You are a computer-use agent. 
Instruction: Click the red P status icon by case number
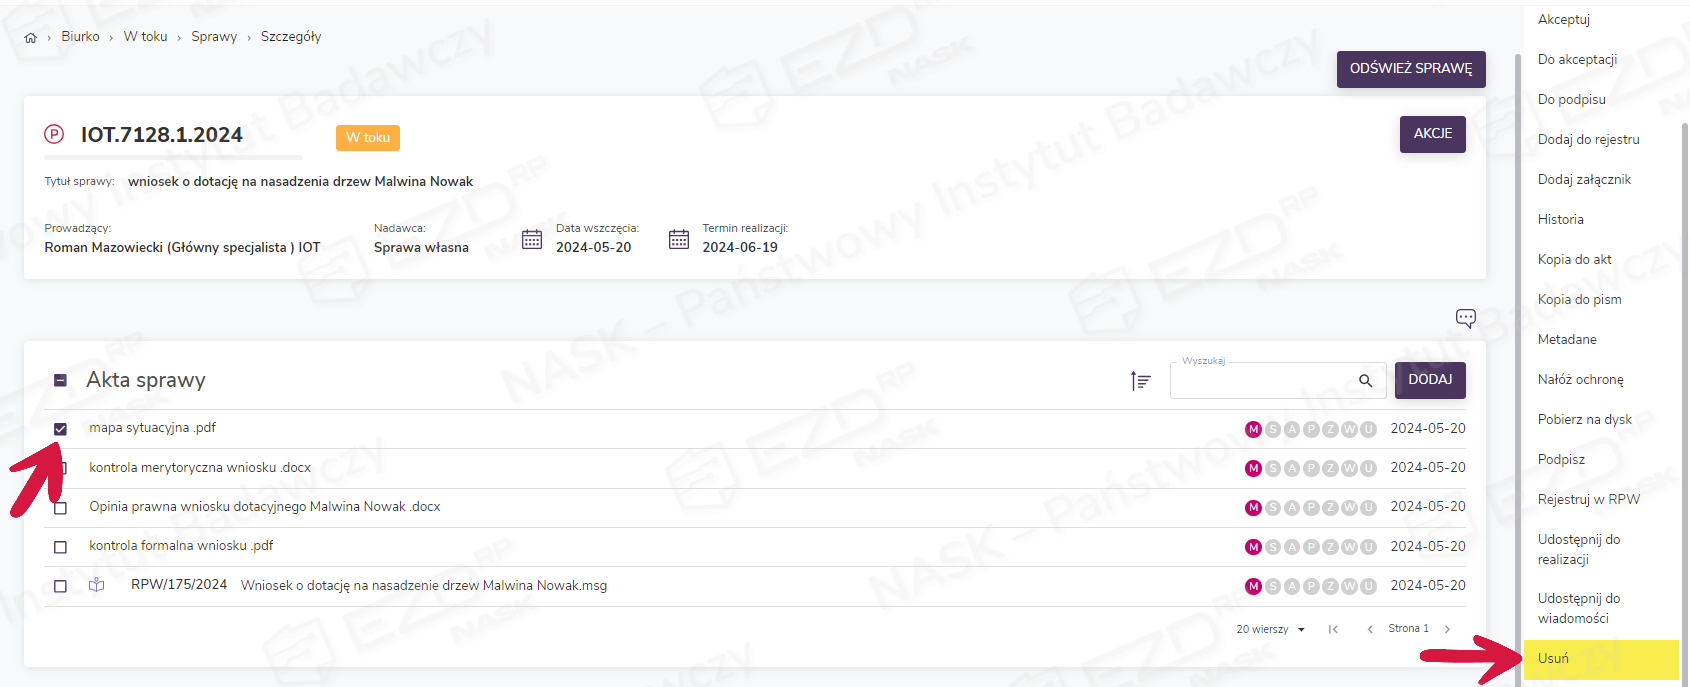pos(54,134)
